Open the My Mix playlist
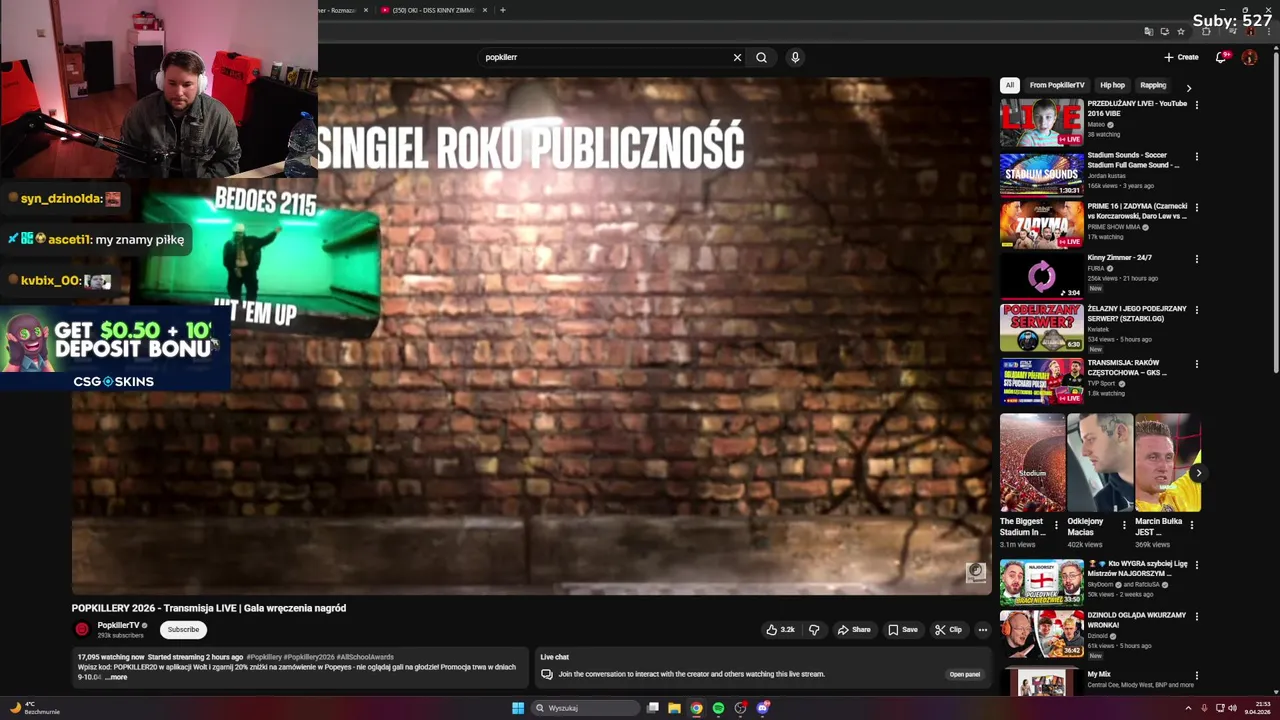Screen dimensions: 1280x720 click(1042, 682)
